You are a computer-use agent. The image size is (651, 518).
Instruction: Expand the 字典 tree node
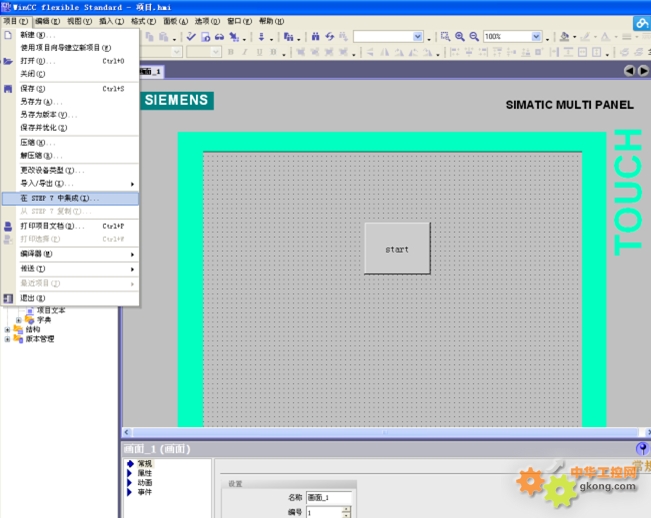click(19, 320)
